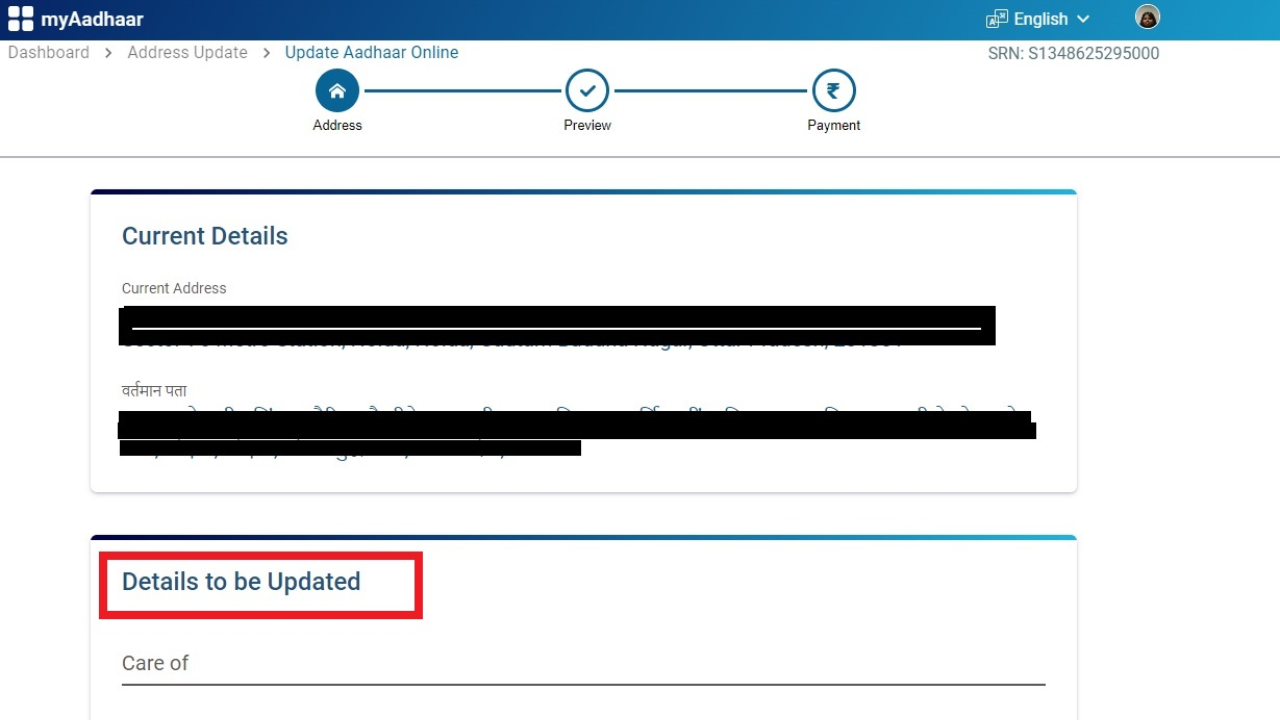
Task: Click the Current Details heading
Action: 205,236
